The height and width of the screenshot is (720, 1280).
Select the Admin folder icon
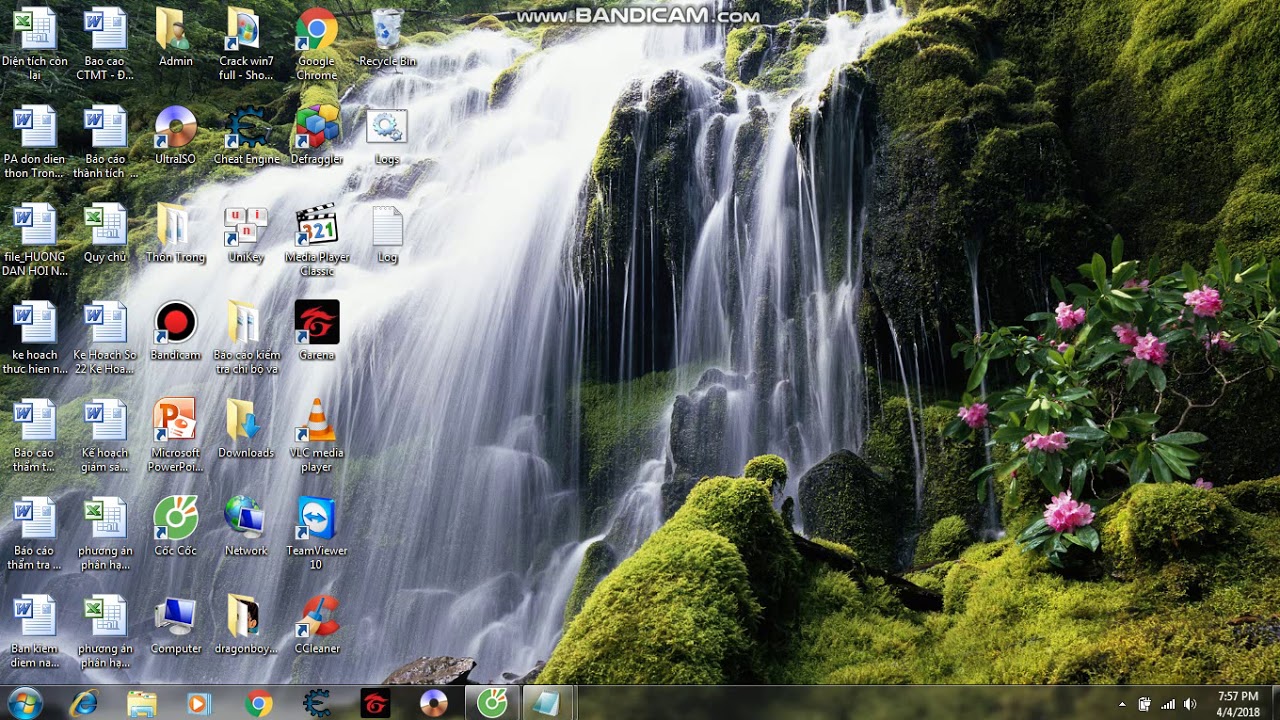click(x=176, y=38)
